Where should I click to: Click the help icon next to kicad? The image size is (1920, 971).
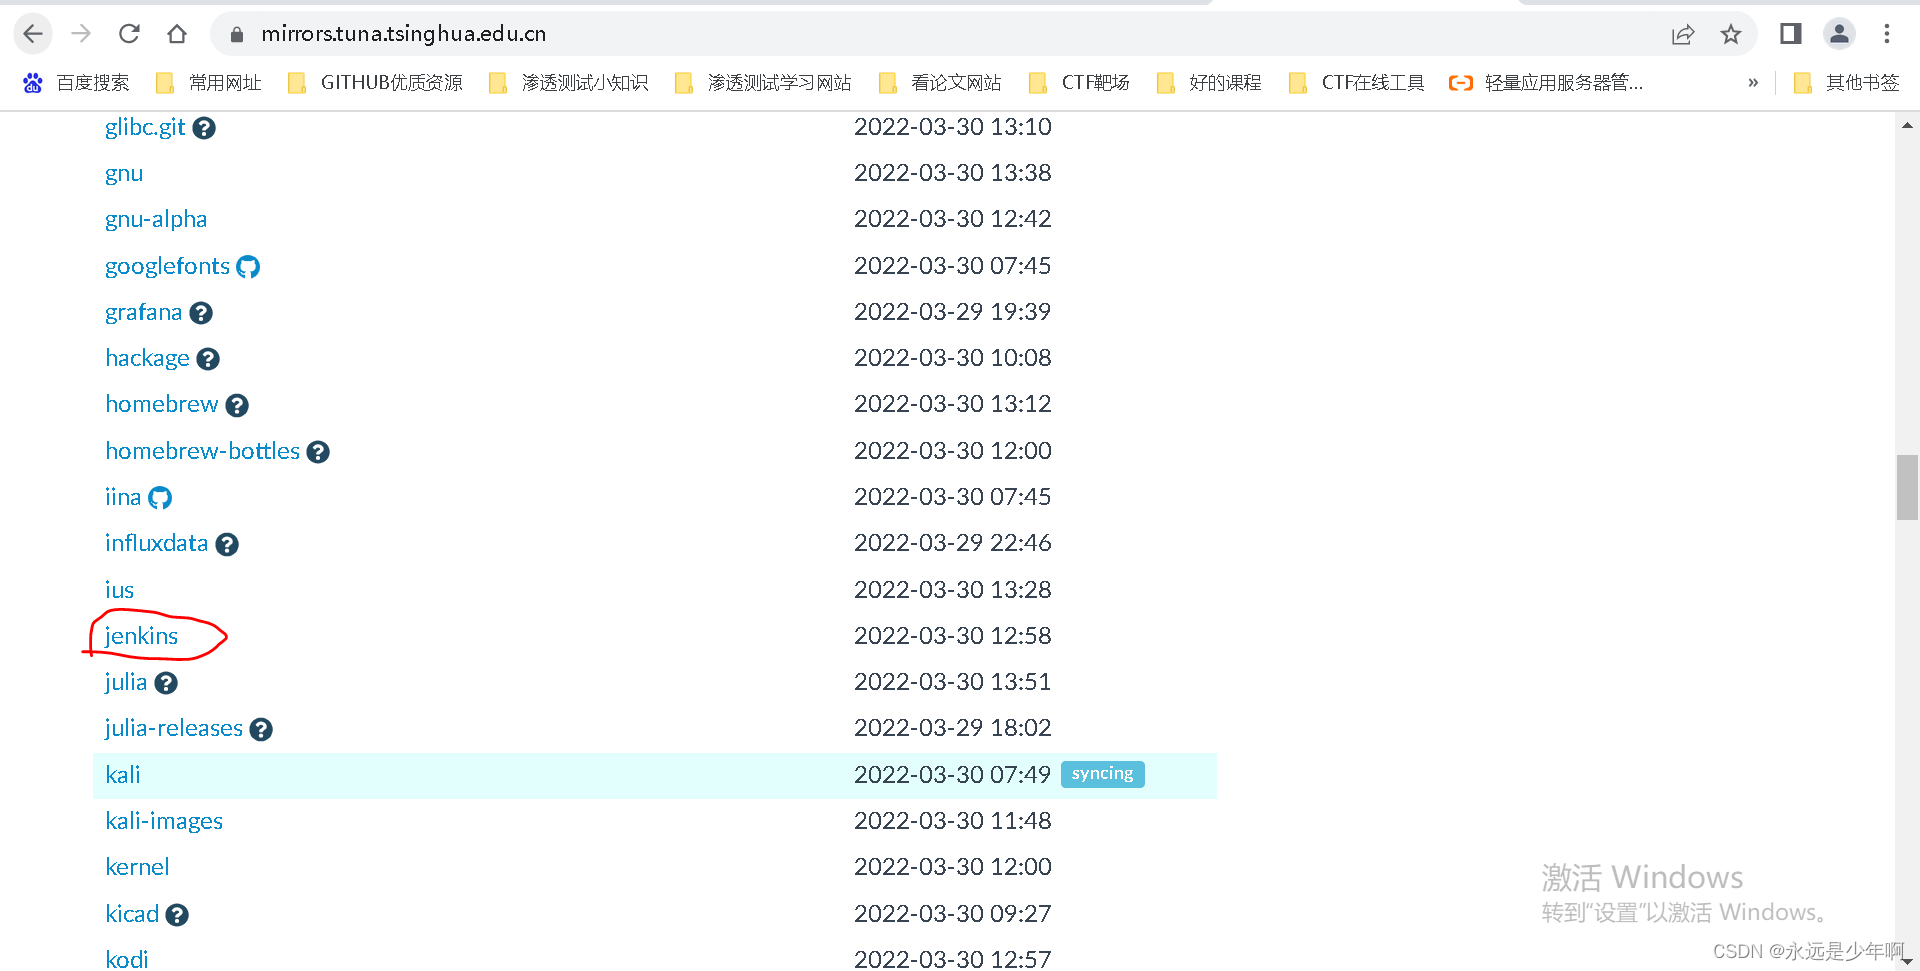[177, 915]
